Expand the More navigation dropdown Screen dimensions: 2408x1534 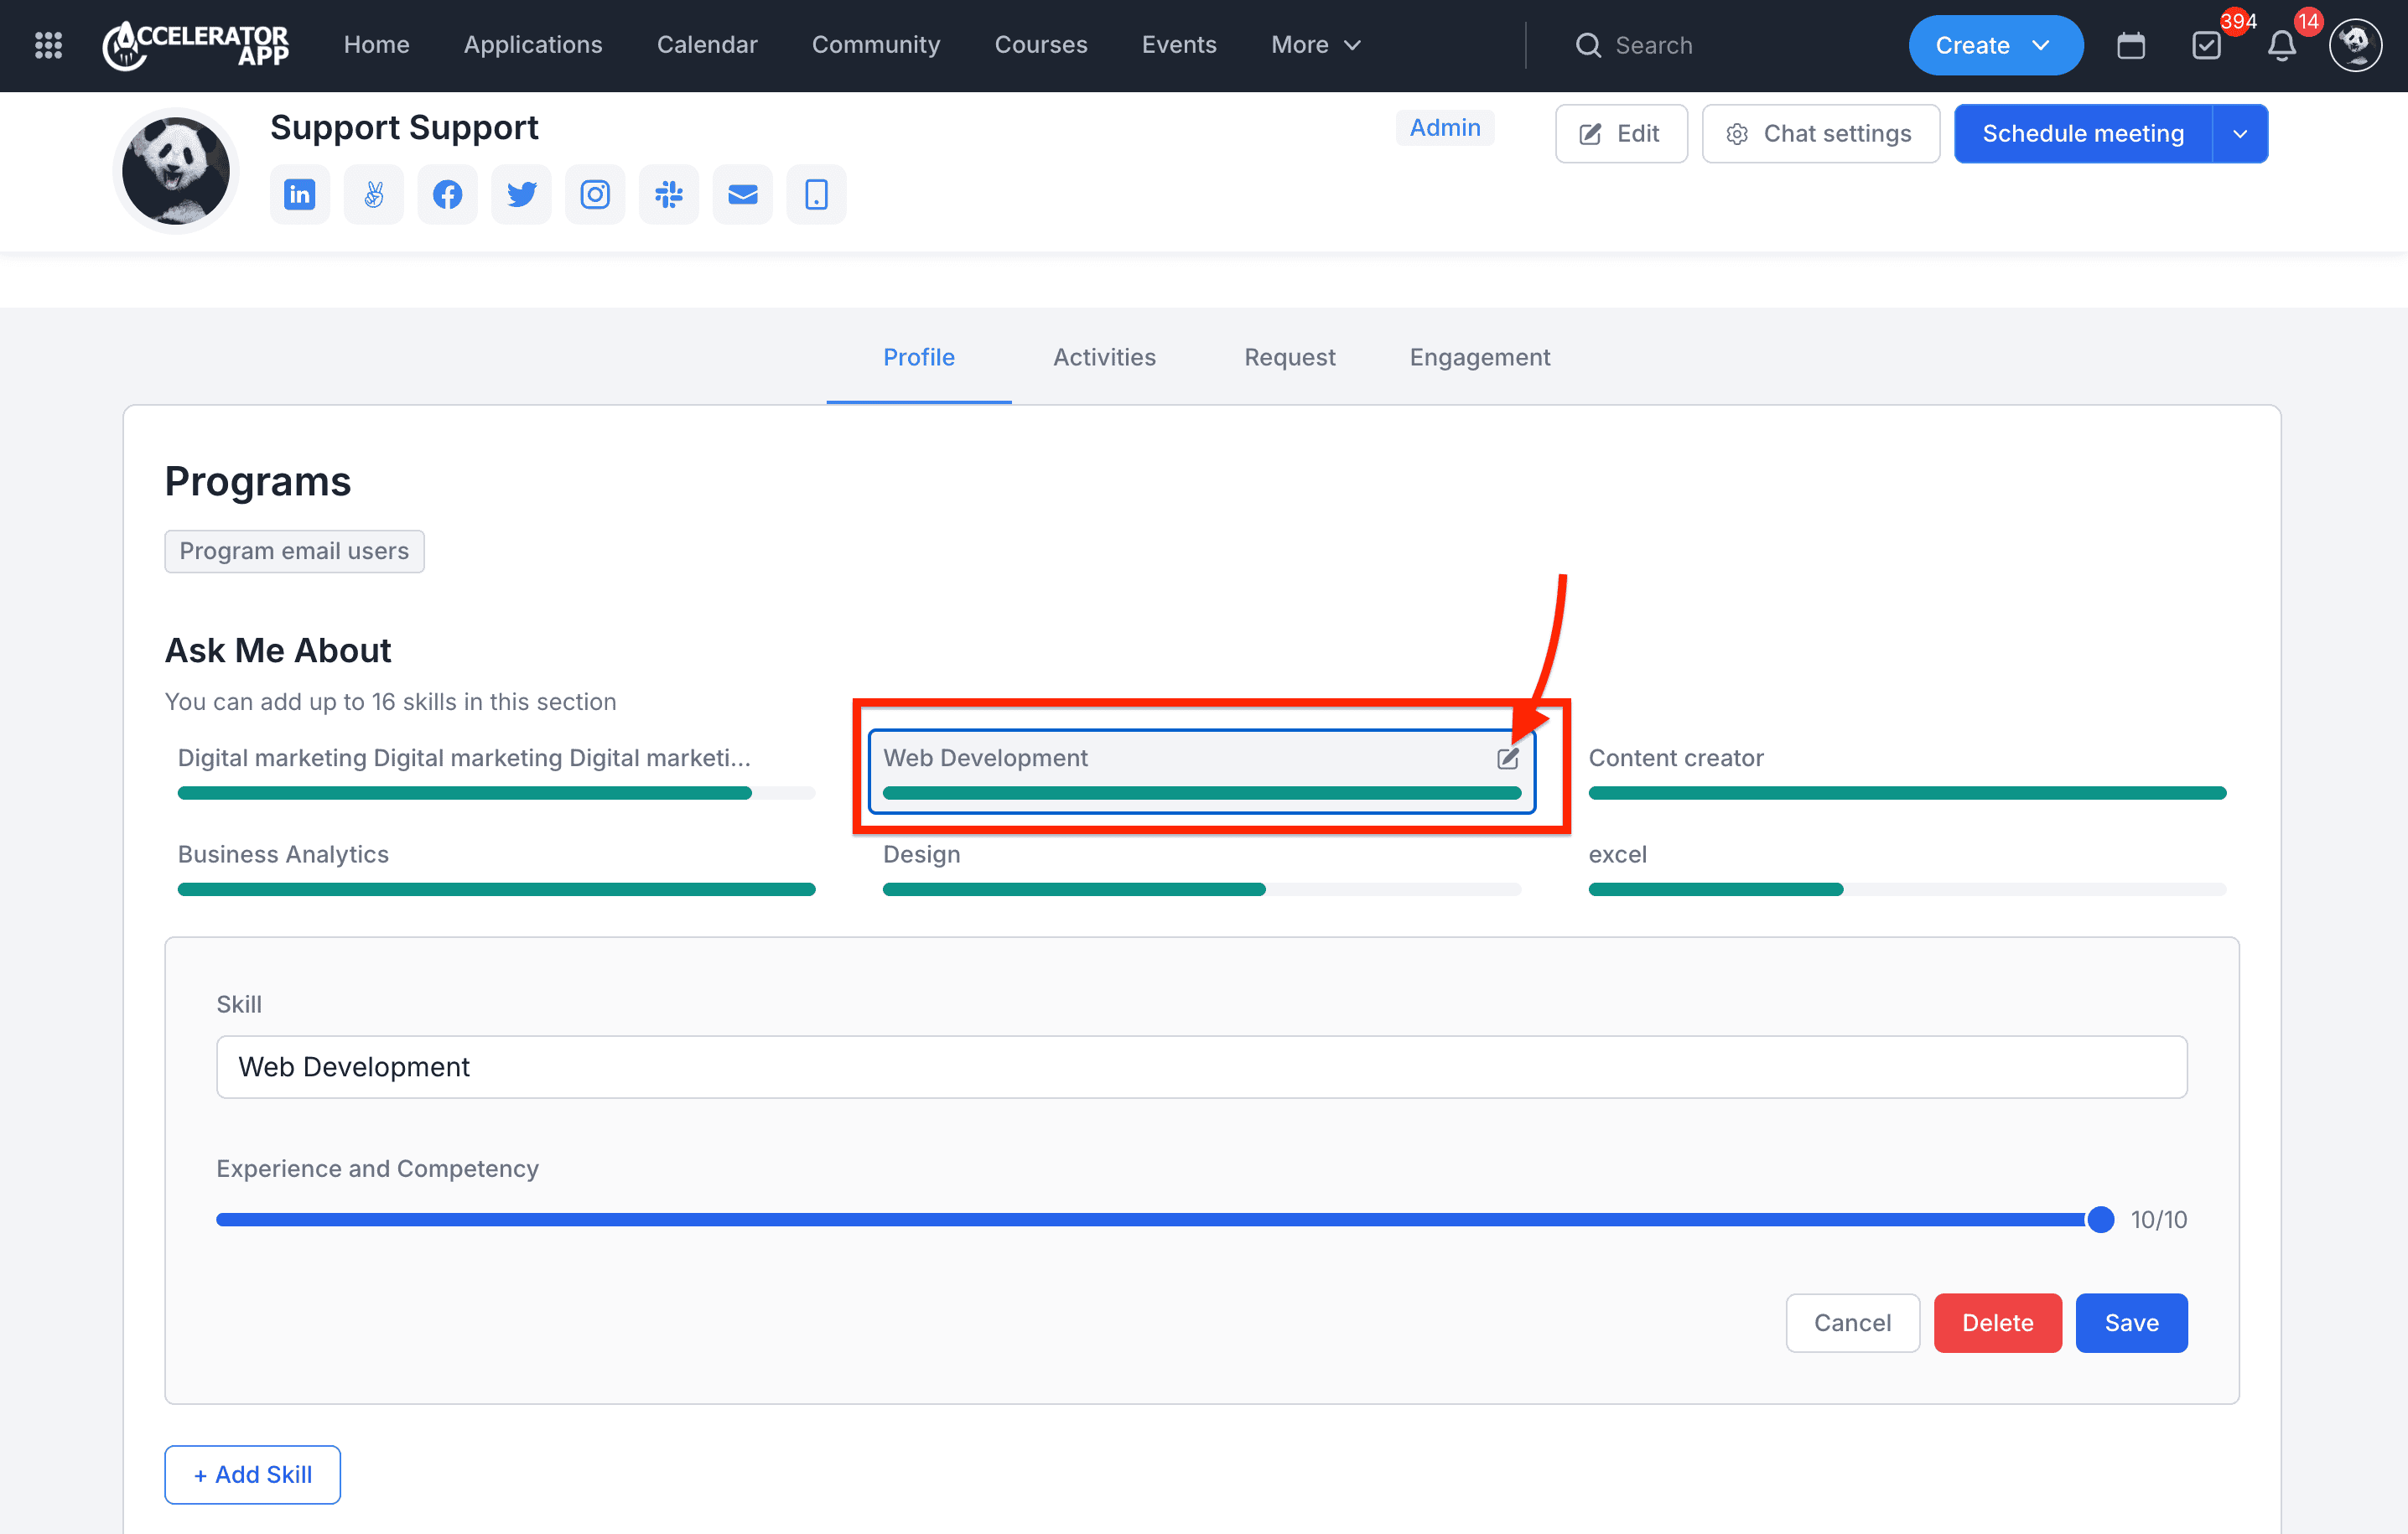tap(1315, 45)
